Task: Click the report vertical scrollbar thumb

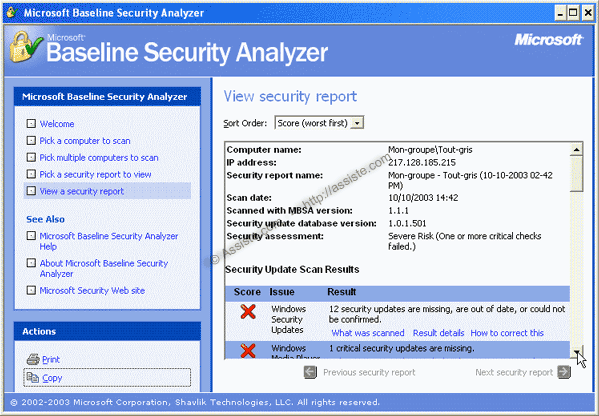Action: 576,173
